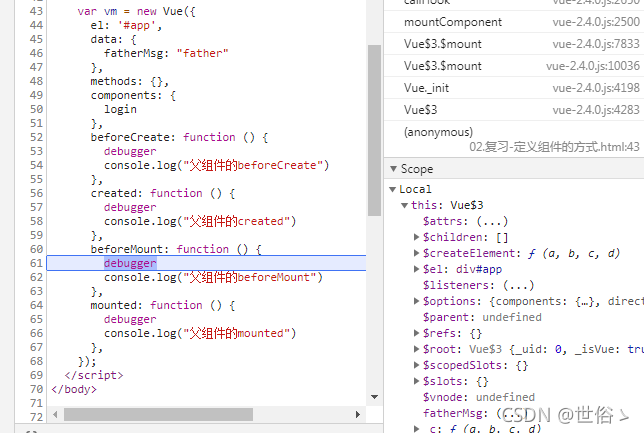Expand the $options object
The height and width of the screenshot is (433, 644).
416,301
